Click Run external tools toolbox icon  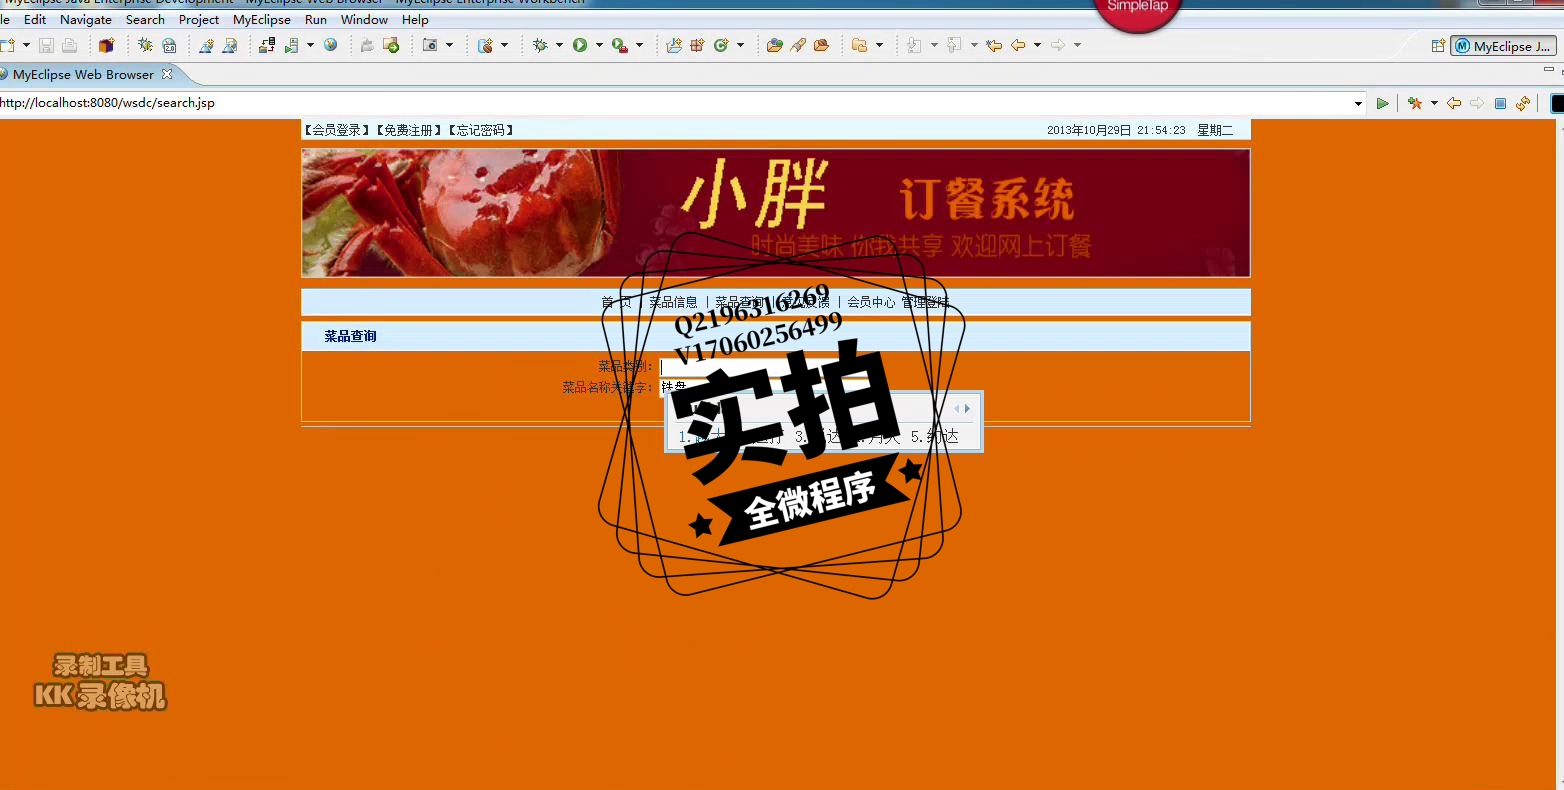point(620,45)
